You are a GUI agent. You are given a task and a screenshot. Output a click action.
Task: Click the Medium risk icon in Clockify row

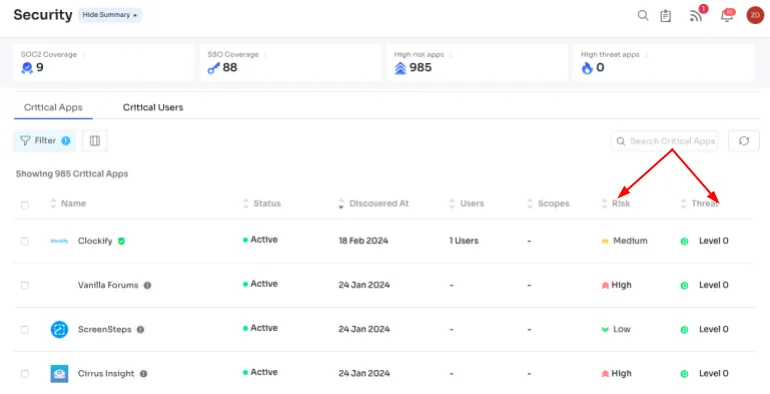(605, 241)
